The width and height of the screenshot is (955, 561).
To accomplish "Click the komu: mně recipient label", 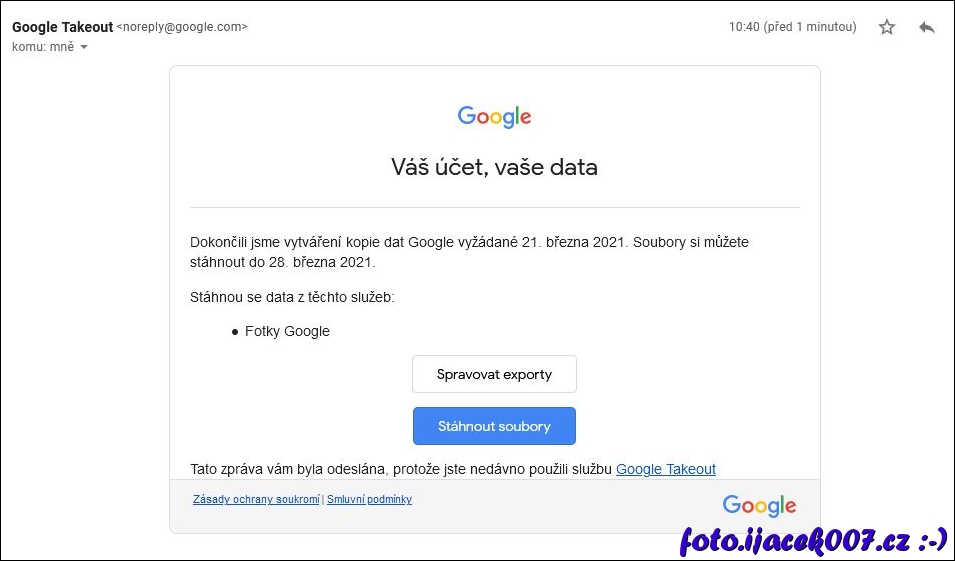I will click(x=42, y=47).
